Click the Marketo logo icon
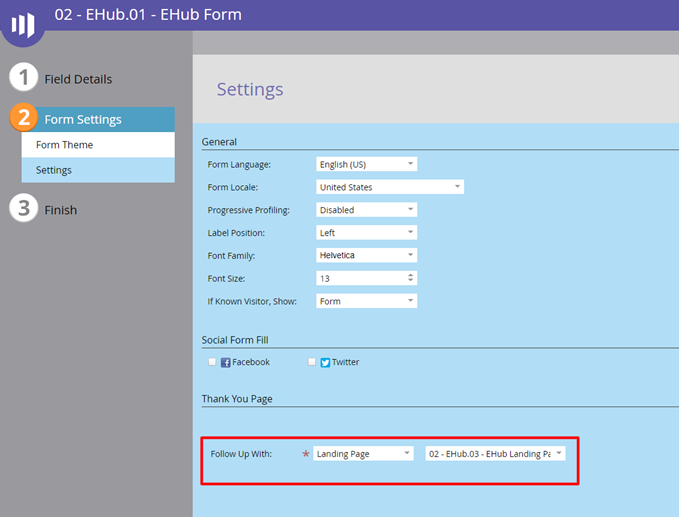This screenshot has width=679, height=517. [x=23, y=23]
